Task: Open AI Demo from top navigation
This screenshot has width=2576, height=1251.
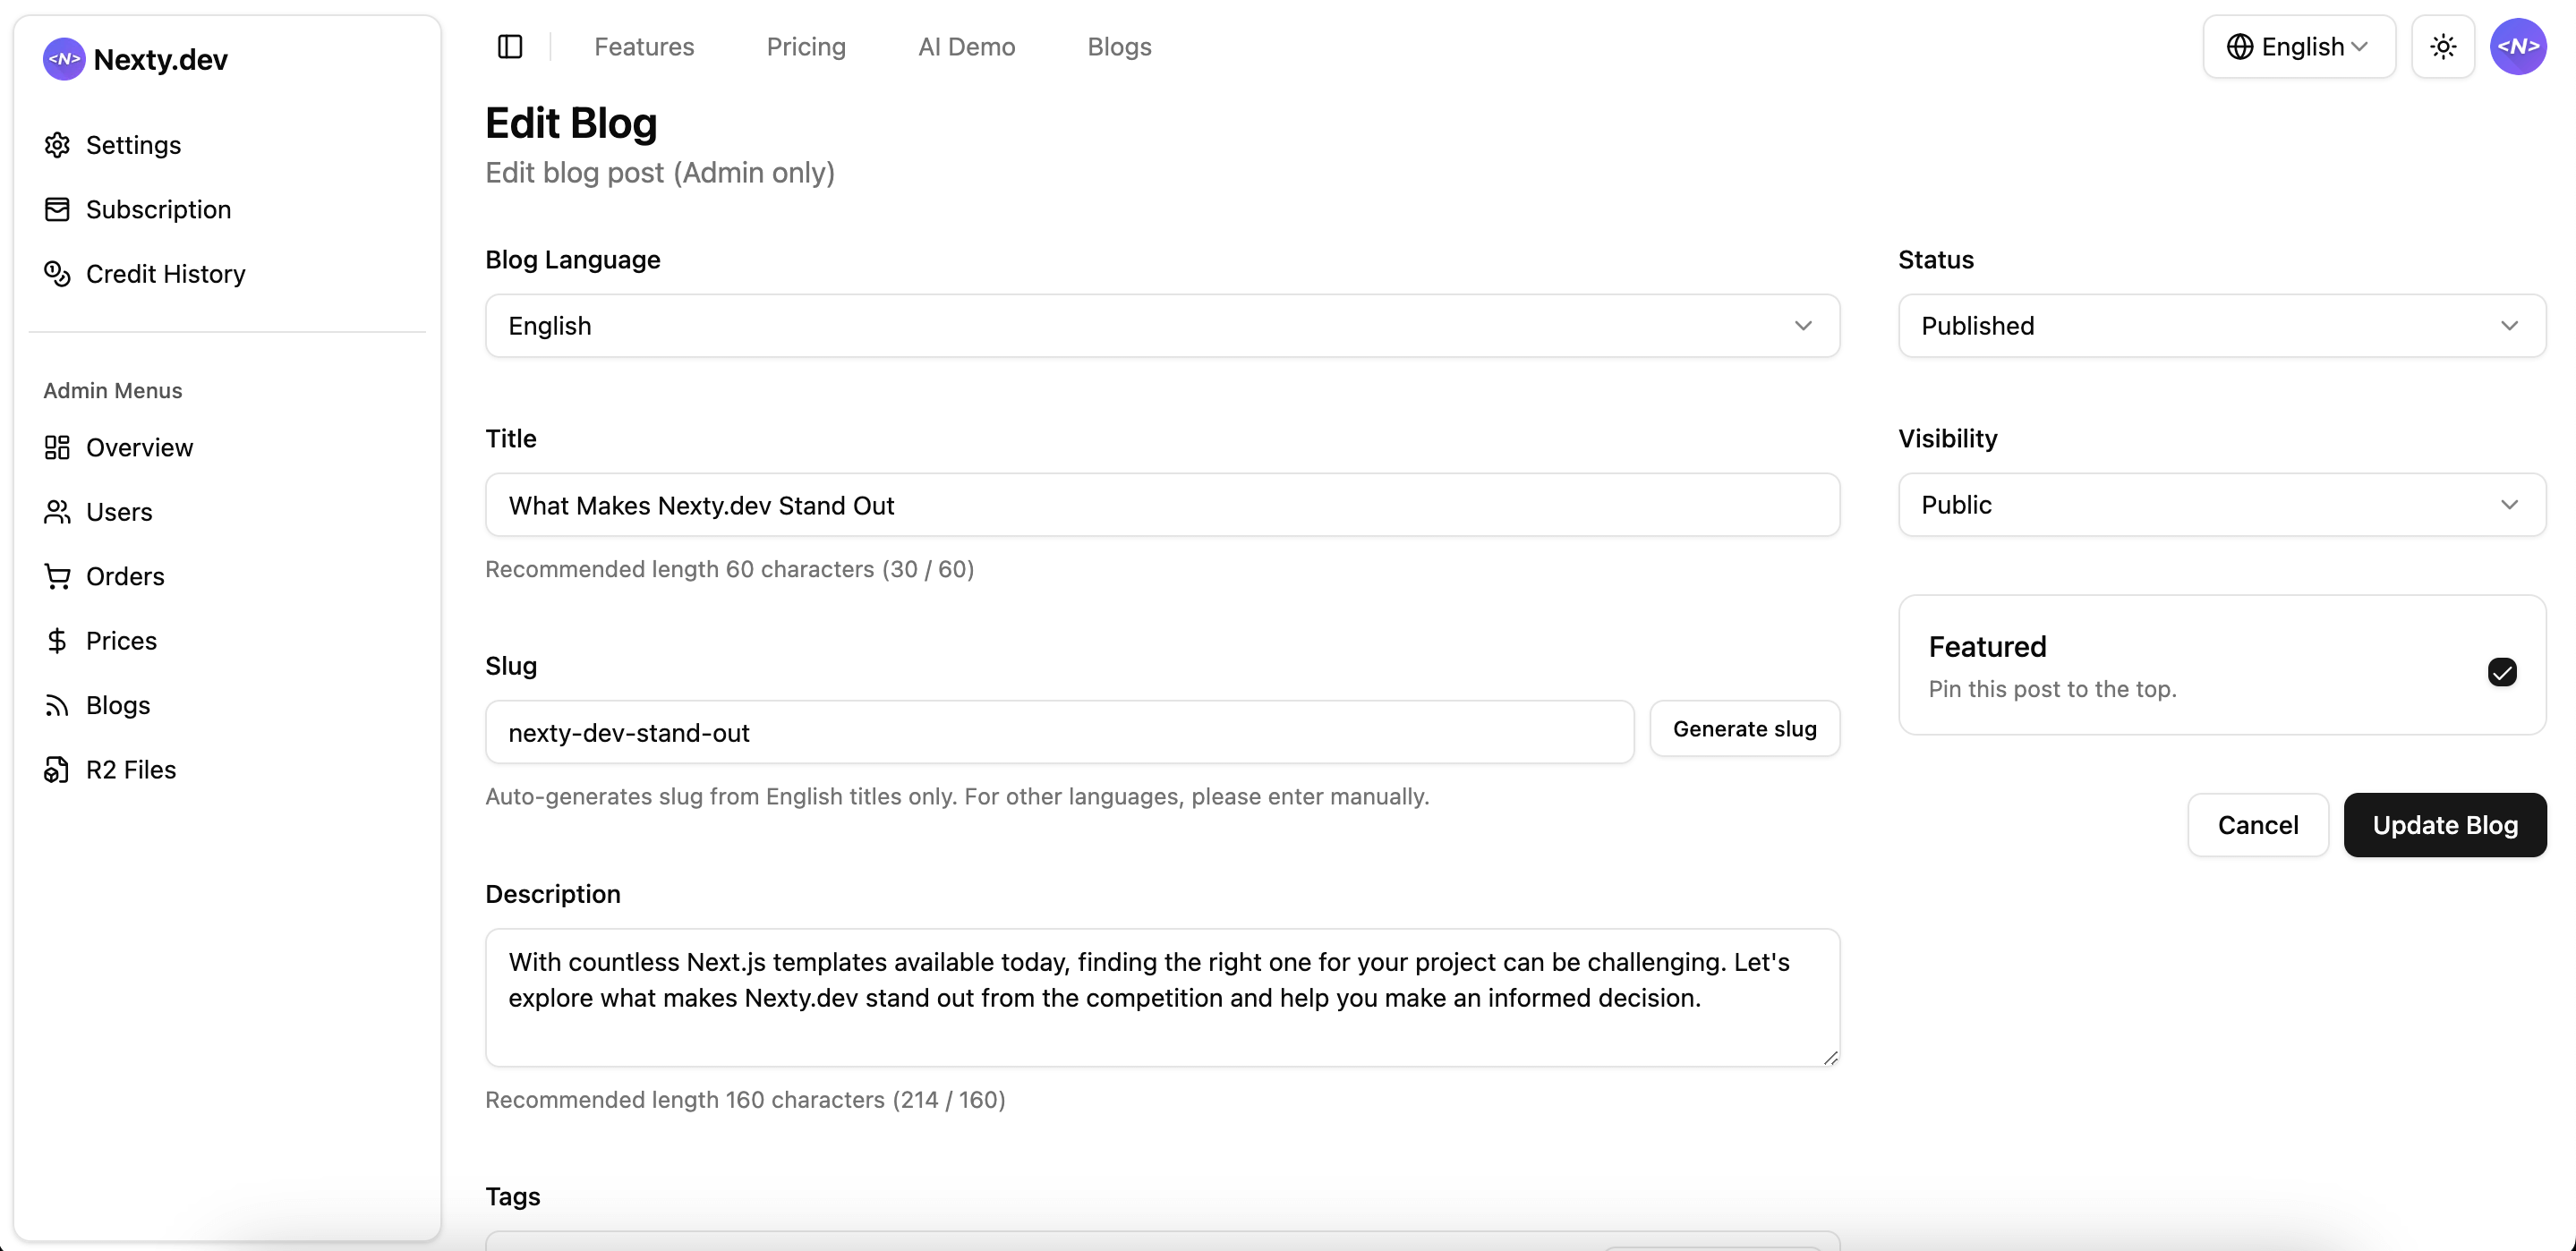Action: pyautogui.click(x=965, y=46)
